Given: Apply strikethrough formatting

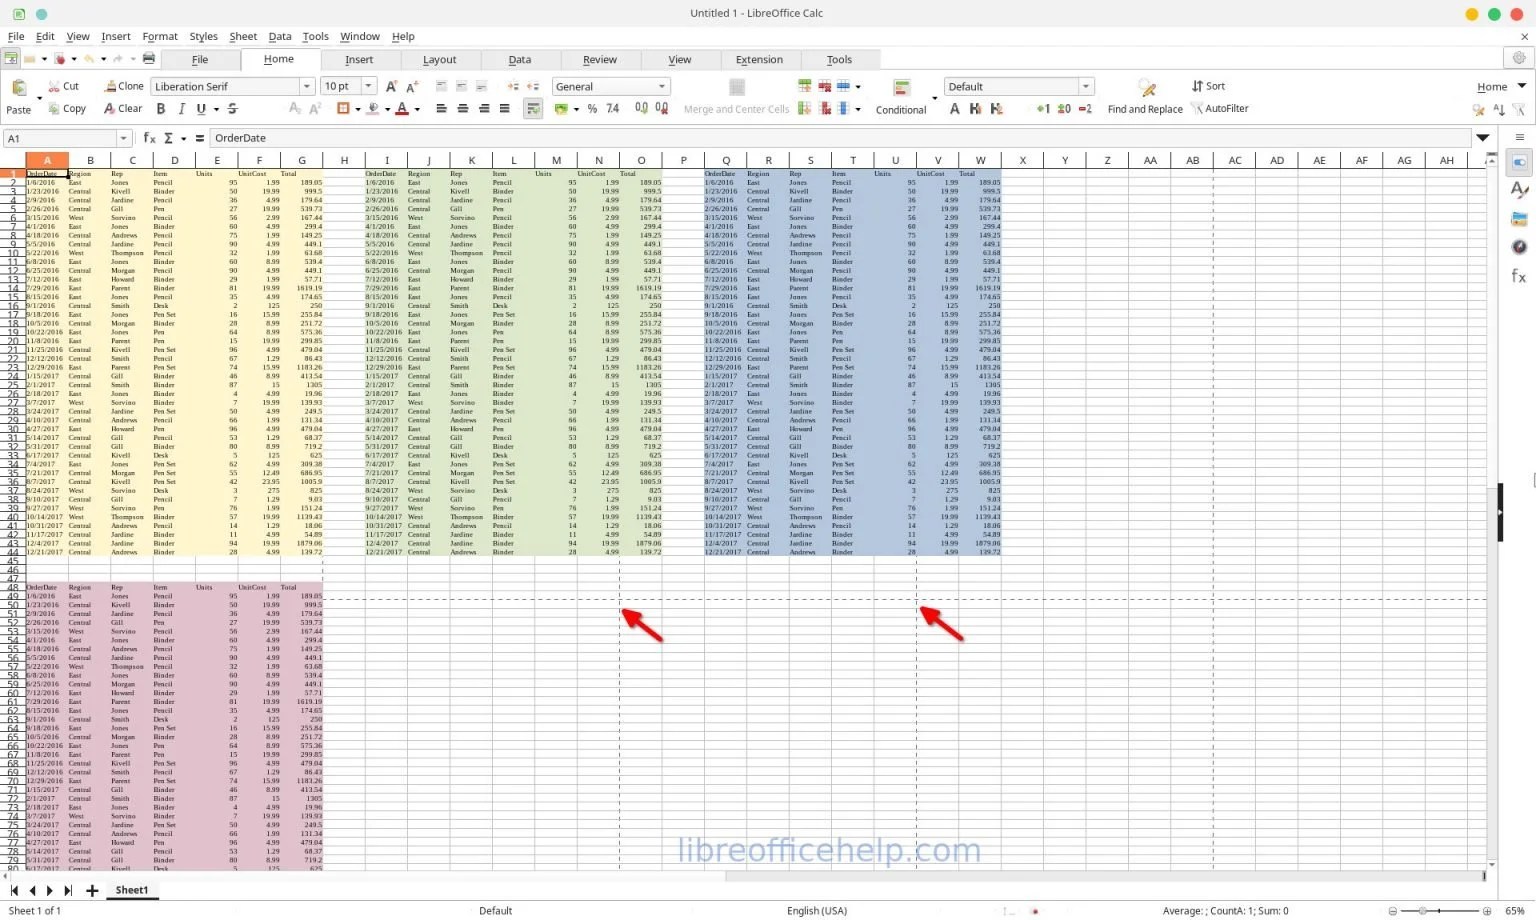Looking at the screenshot, I should coord(232,108).
